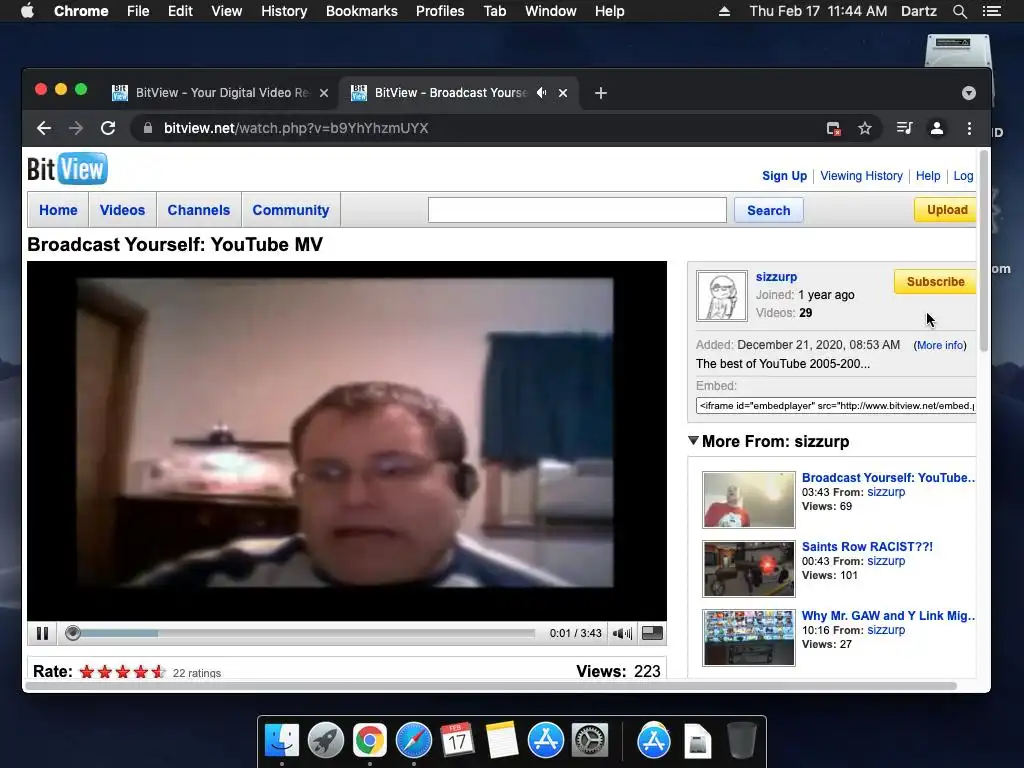Image resolution: width=1024 pixels, height=768 pixels.
Task: Open 'Saints Row RACIST??!' video link
Action: pyautogui.click(x=867, y=547)
